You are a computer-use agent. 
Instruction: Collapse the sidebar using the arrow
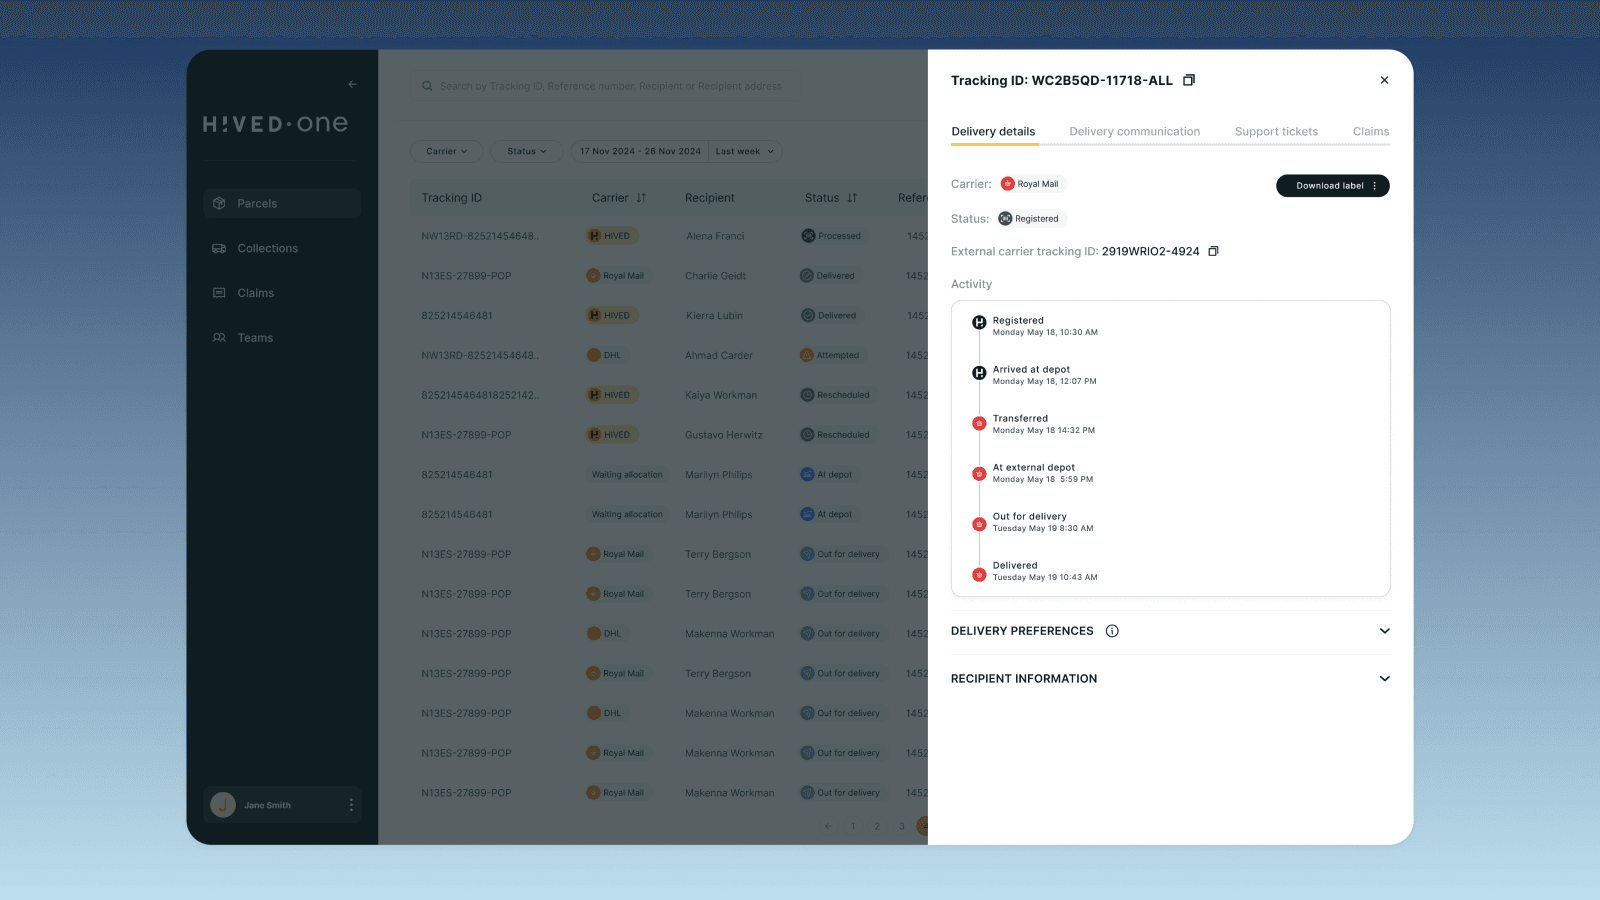pos(352,84)
